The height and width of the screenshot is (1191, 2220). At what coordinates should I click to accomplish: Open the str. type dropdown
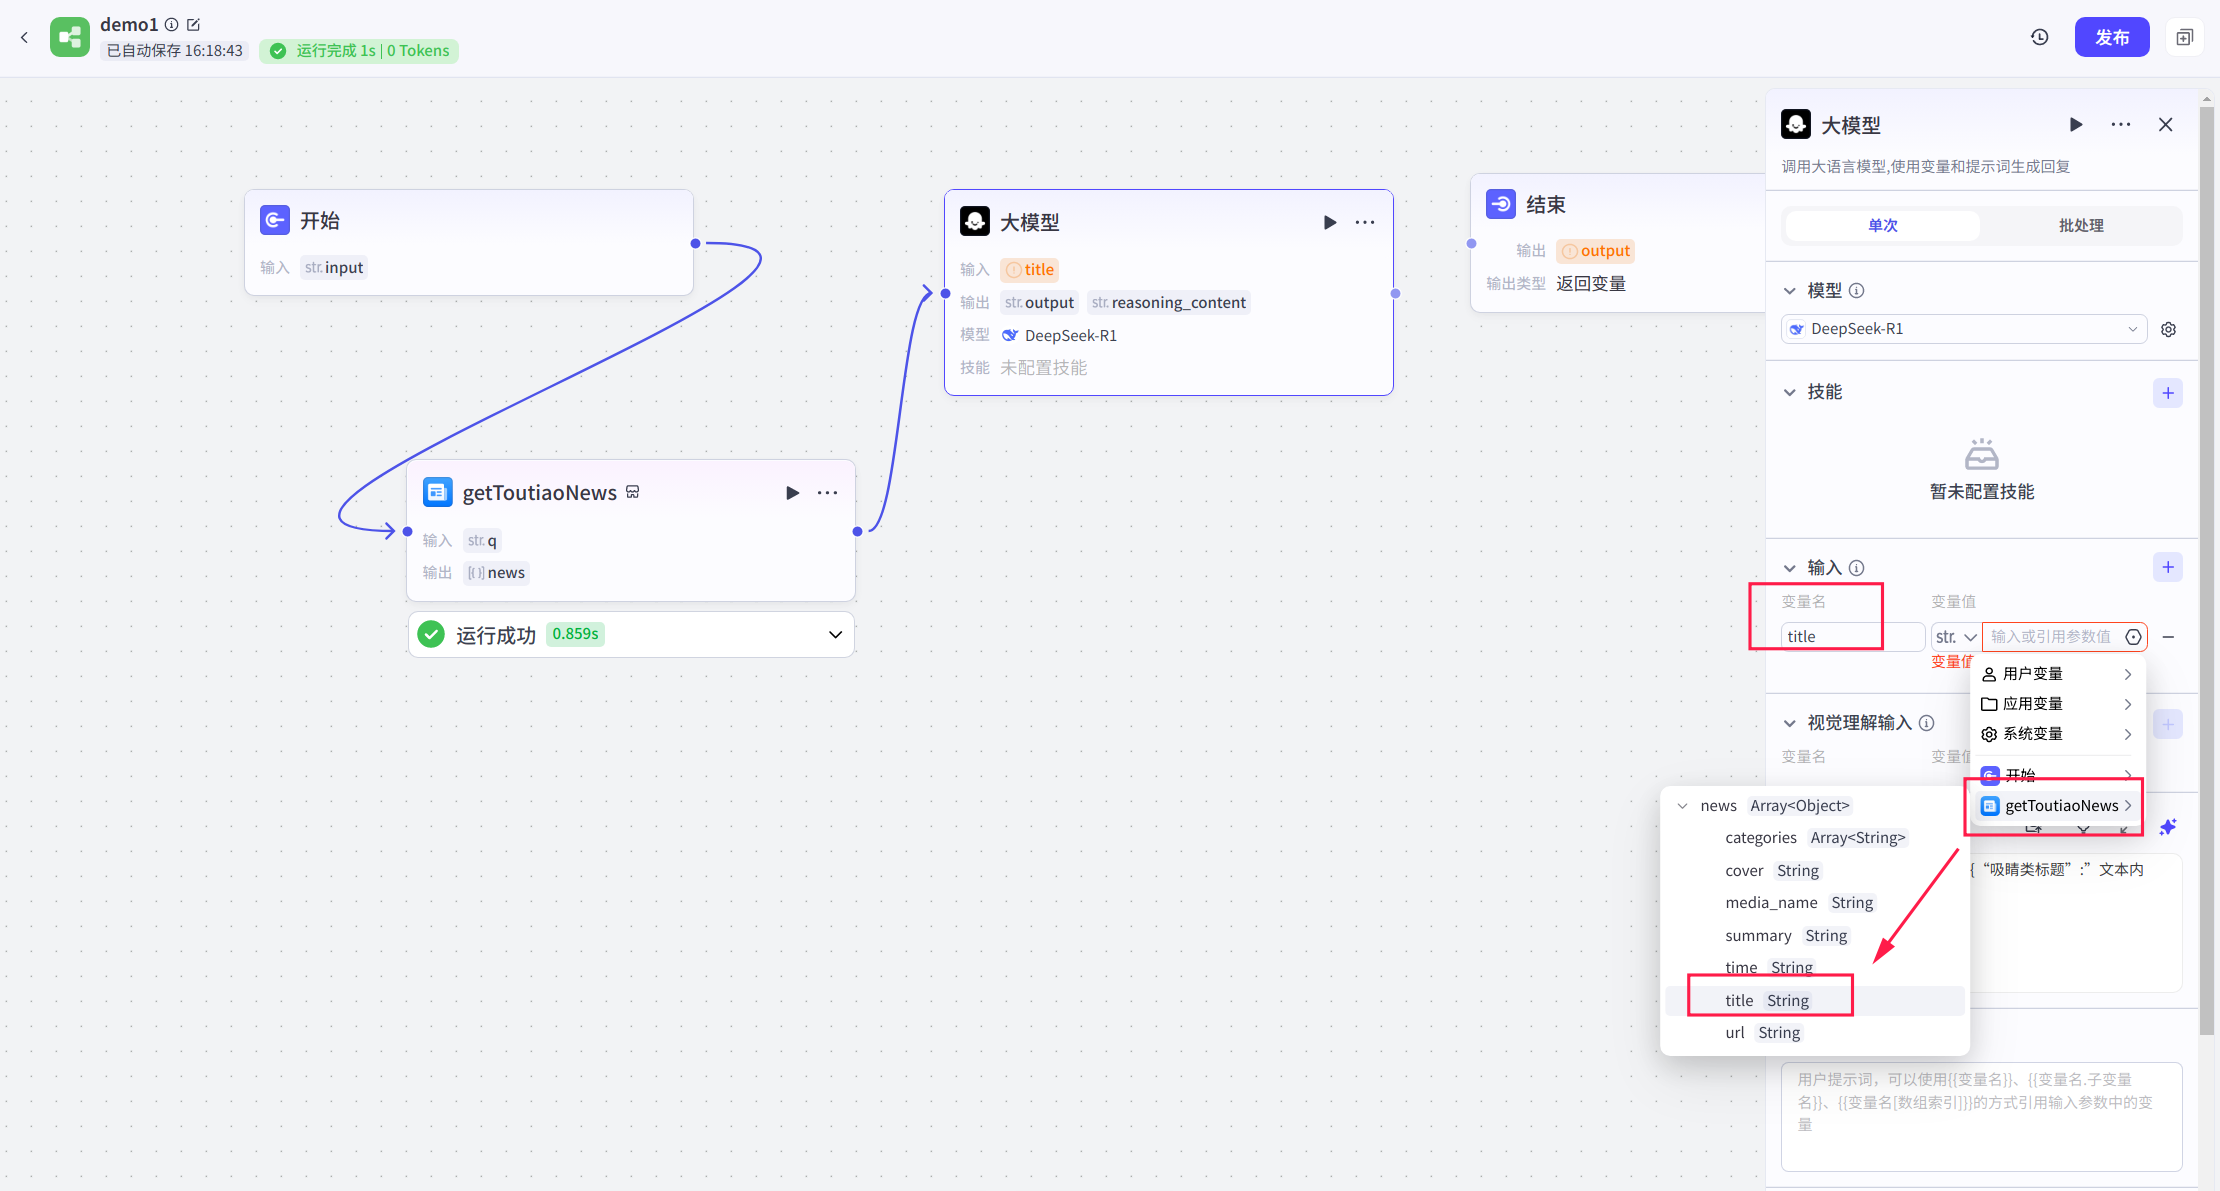(1955, 637)
